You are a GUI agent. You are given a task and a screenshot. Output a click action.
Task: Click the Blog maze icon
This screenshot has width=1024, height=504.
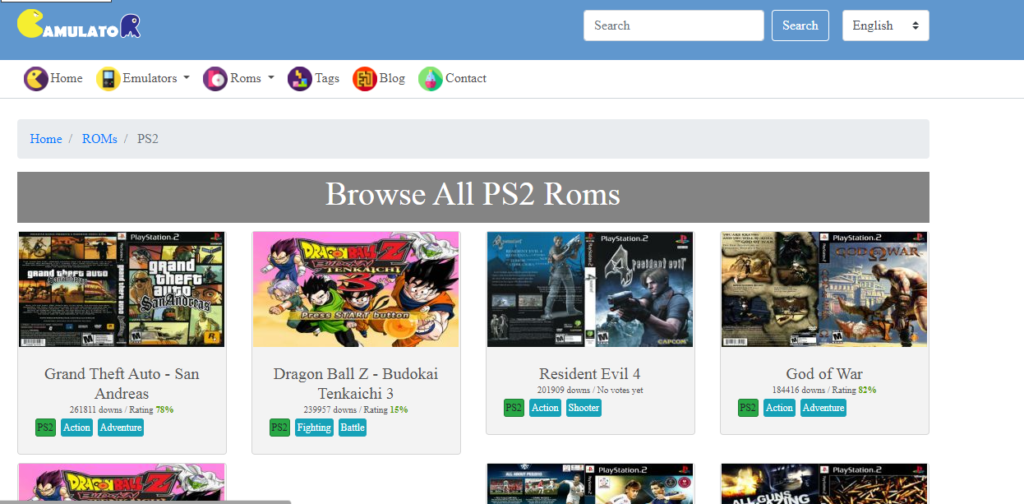(364, 79)
